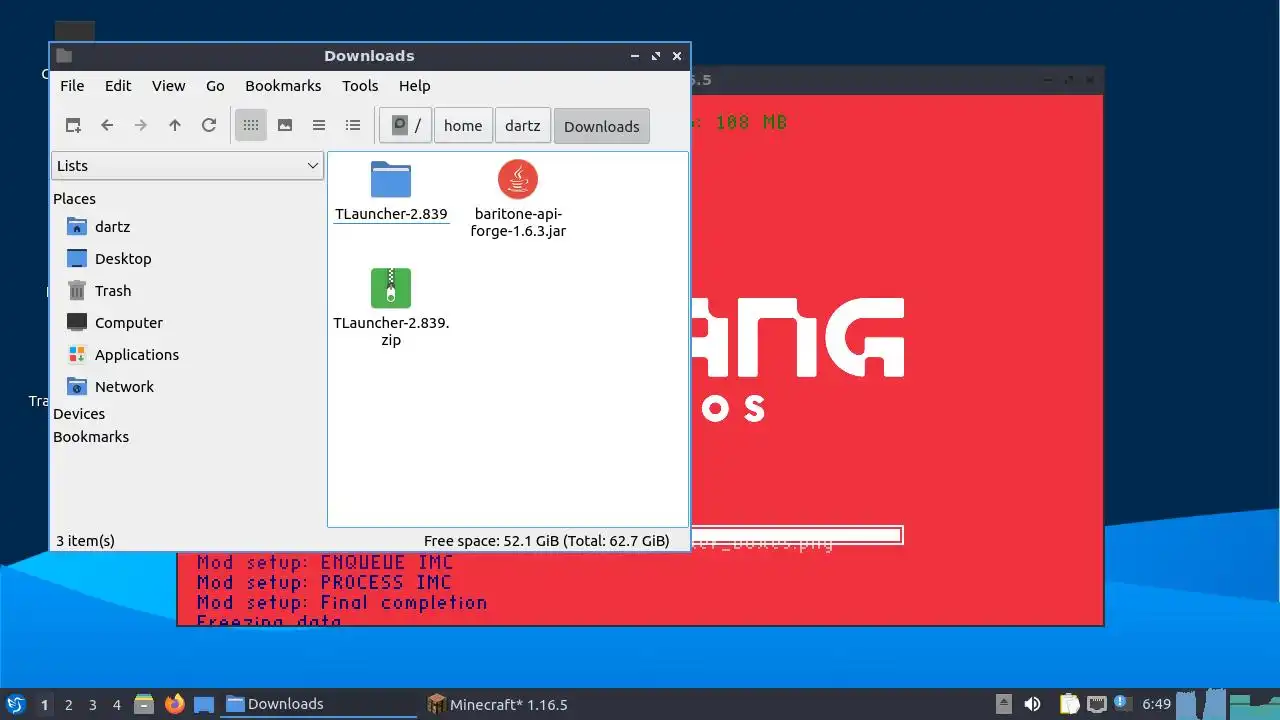Open a new tab with toolbar icon
This screenshot has height=720, width=1280.
click(73, 125)
